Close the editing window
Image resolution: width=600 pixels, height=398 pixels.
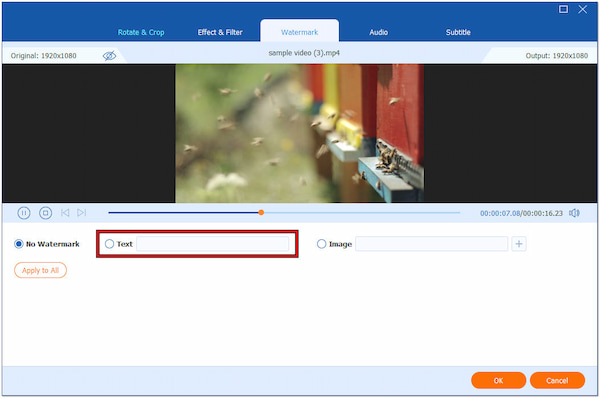[x=582, y=9]
